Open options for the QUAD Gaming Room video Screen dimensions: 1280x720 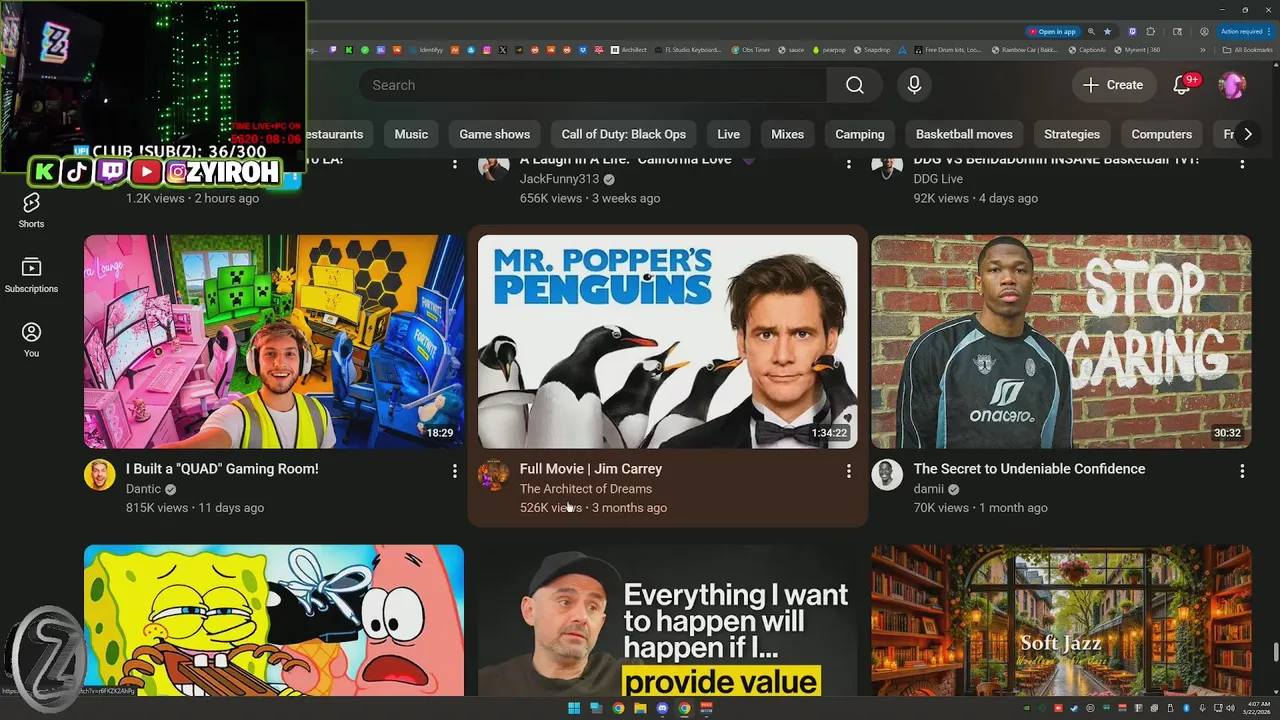[x=455, y=470]
